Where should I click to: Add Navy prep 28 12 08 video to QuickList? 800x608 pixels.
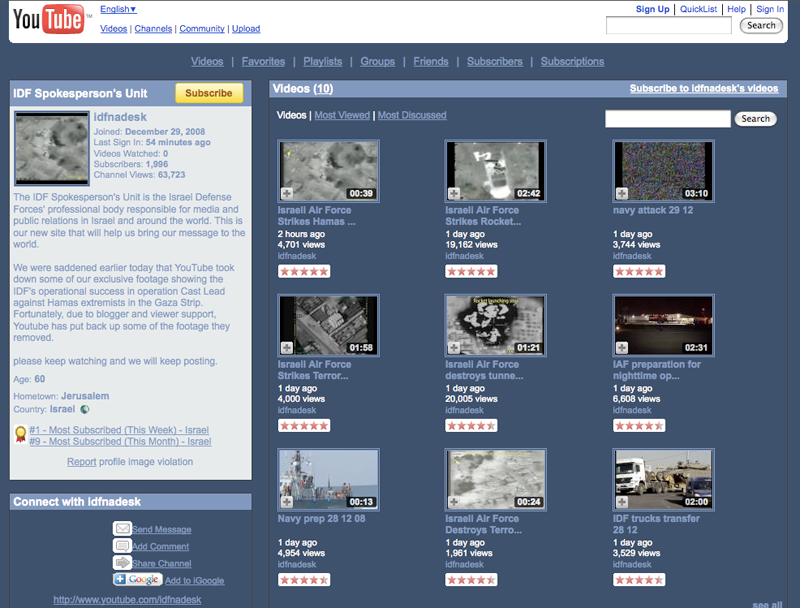coord(287,502)
